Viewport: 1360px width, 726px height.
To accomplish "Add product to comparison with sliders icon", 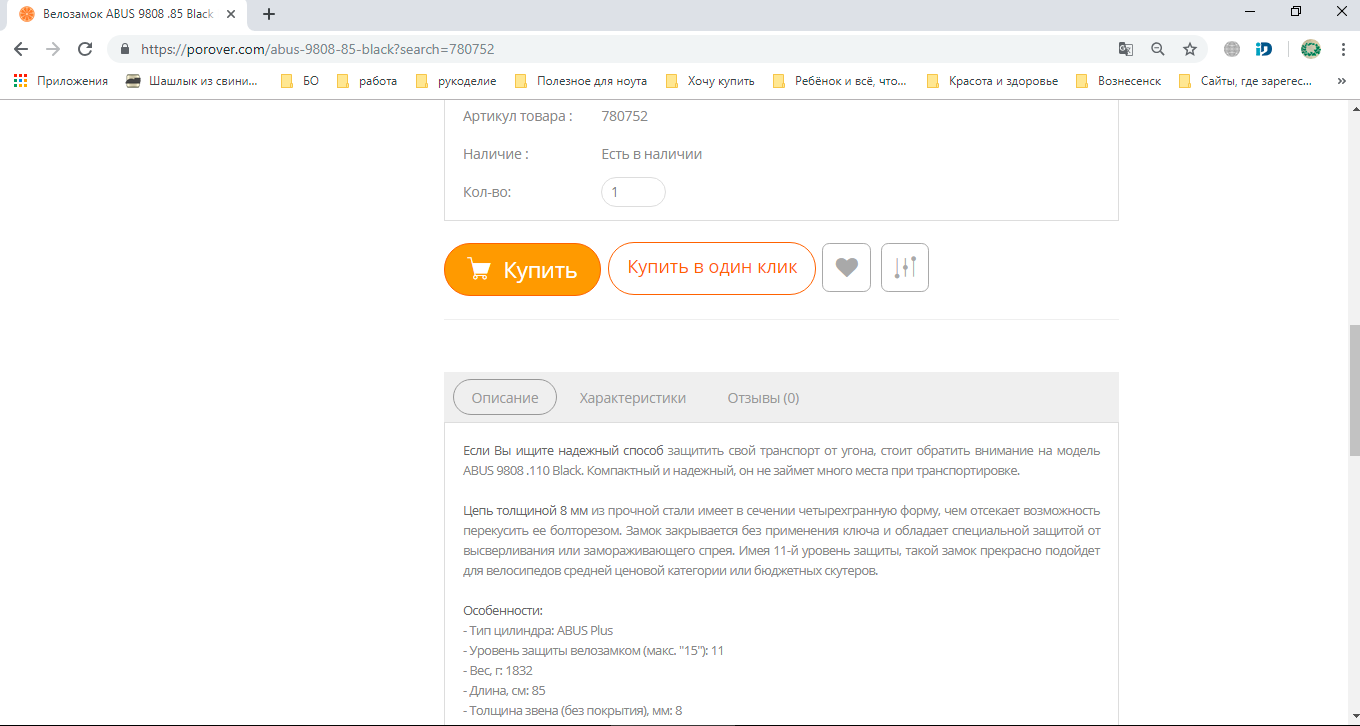I will point(905,268).
